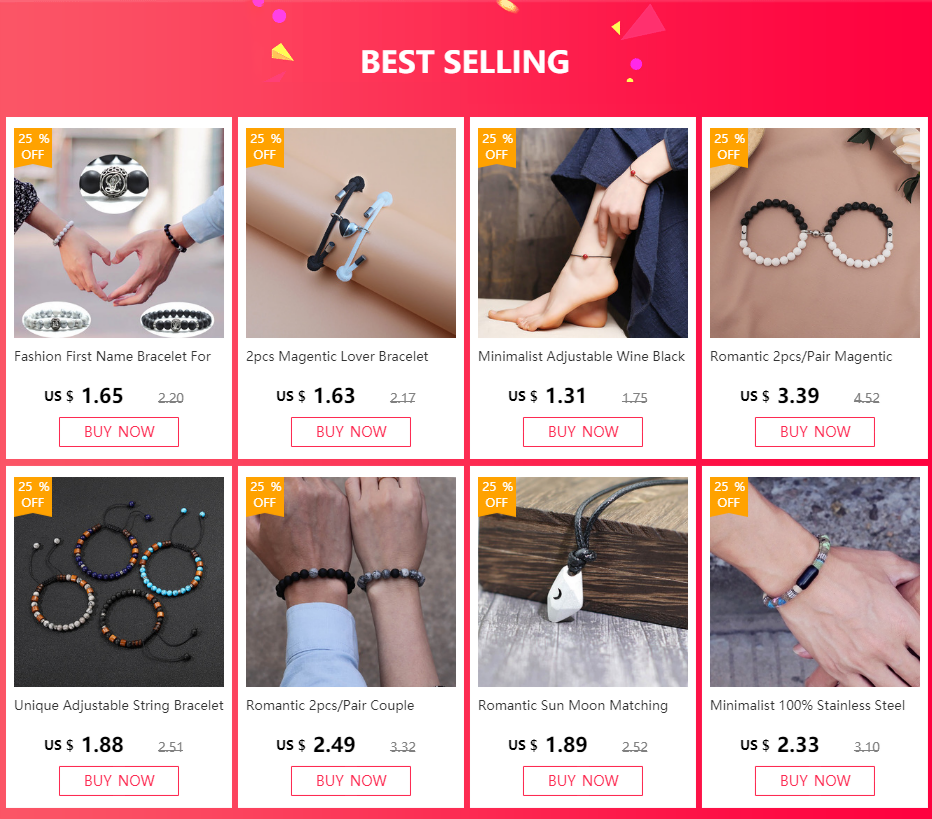This screenshot has height=819, width=932.
Task: Click the 25% OFF badge on Fashion First Name Bracelet
Action: point(33,147)
